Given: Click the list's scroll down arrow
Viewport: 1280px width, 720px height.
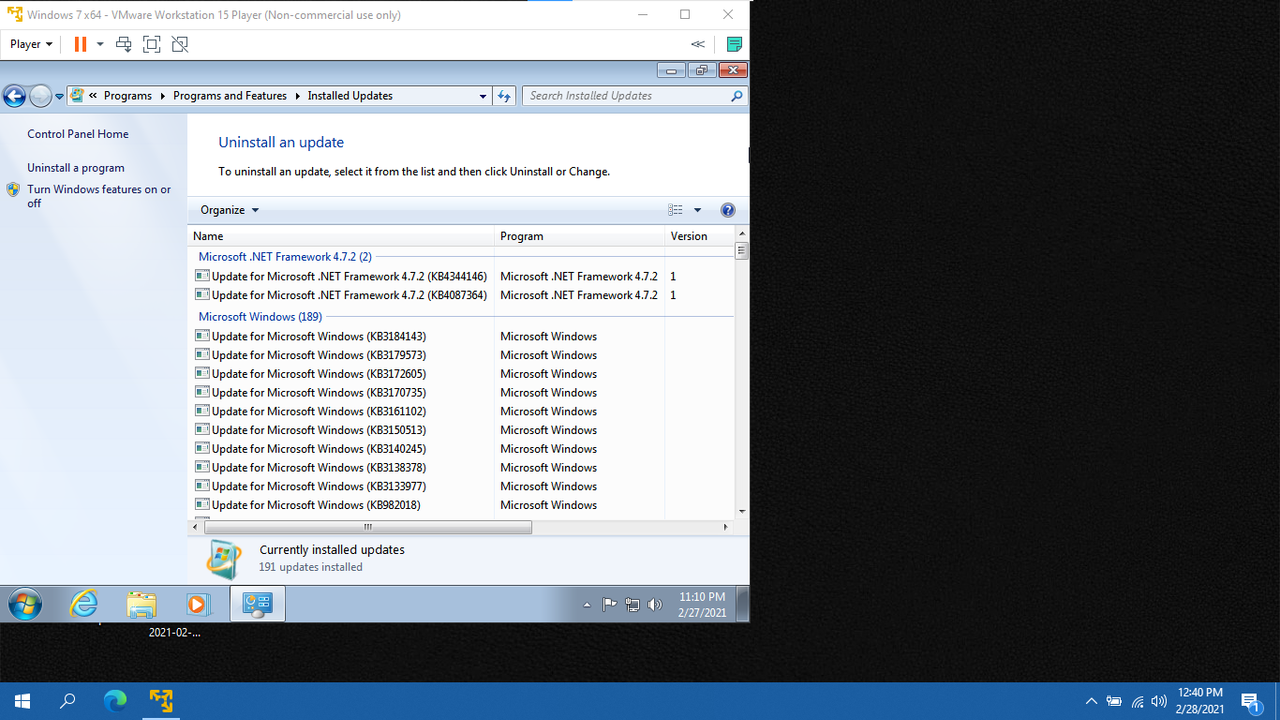Looking at the screenshot, I should [742, 511].
